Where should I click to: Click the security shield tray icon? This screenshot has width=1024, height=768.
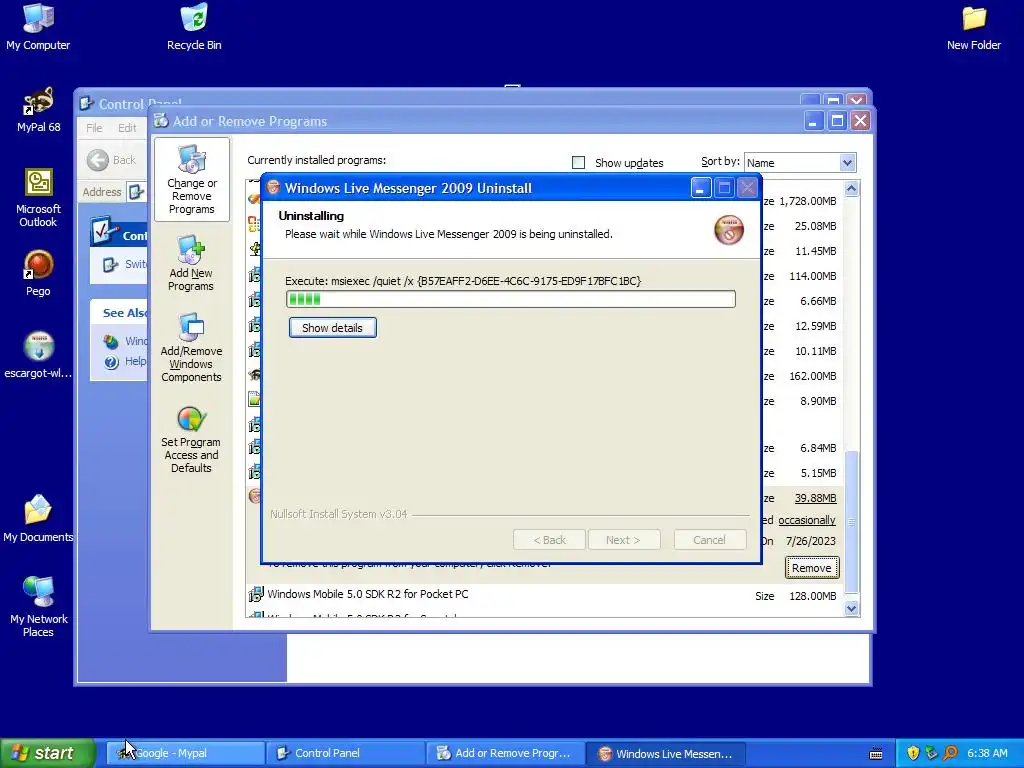912,753
